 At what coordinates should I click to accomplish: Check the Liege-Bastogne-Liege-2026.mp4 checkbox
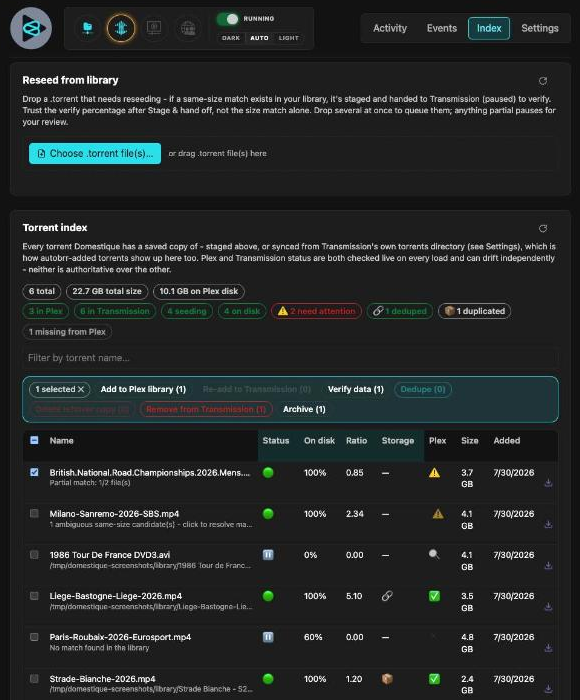coord(34,596)
